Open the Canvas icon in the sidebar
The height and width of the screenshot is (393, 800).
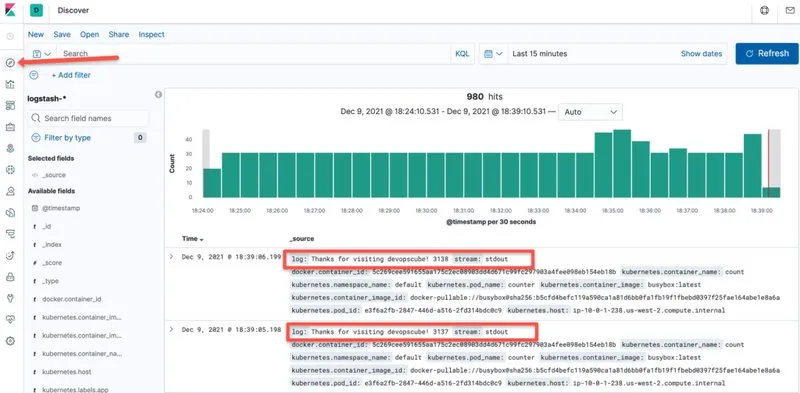[10, 127]
